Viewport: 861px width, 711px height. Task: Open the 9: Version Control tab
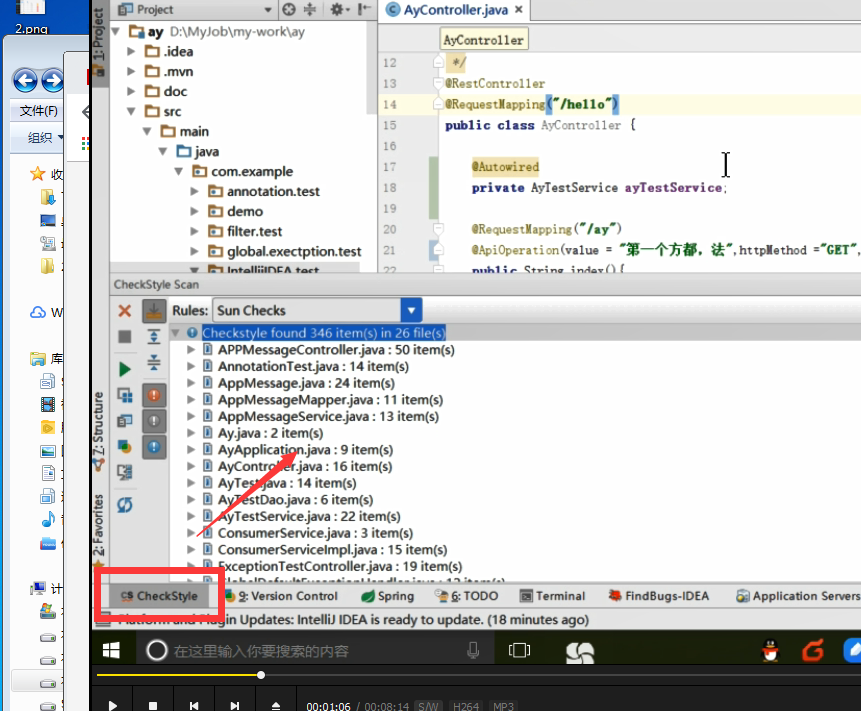pyautogui.click(x=281, y=596)
